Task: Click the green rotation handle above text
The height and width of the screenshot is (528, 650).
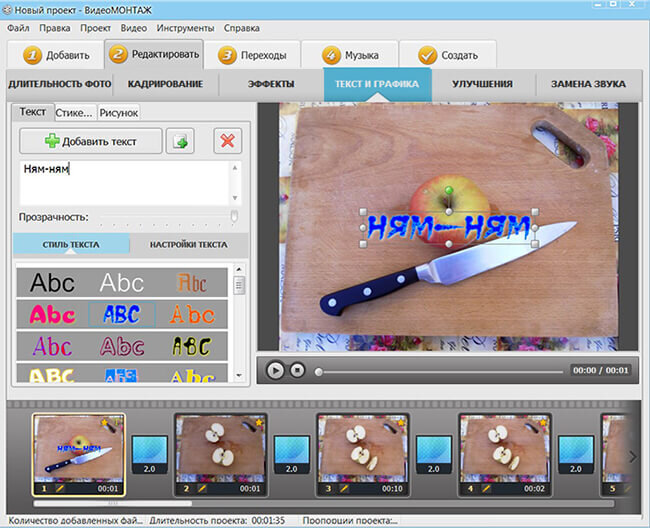Action: [449, 190]
